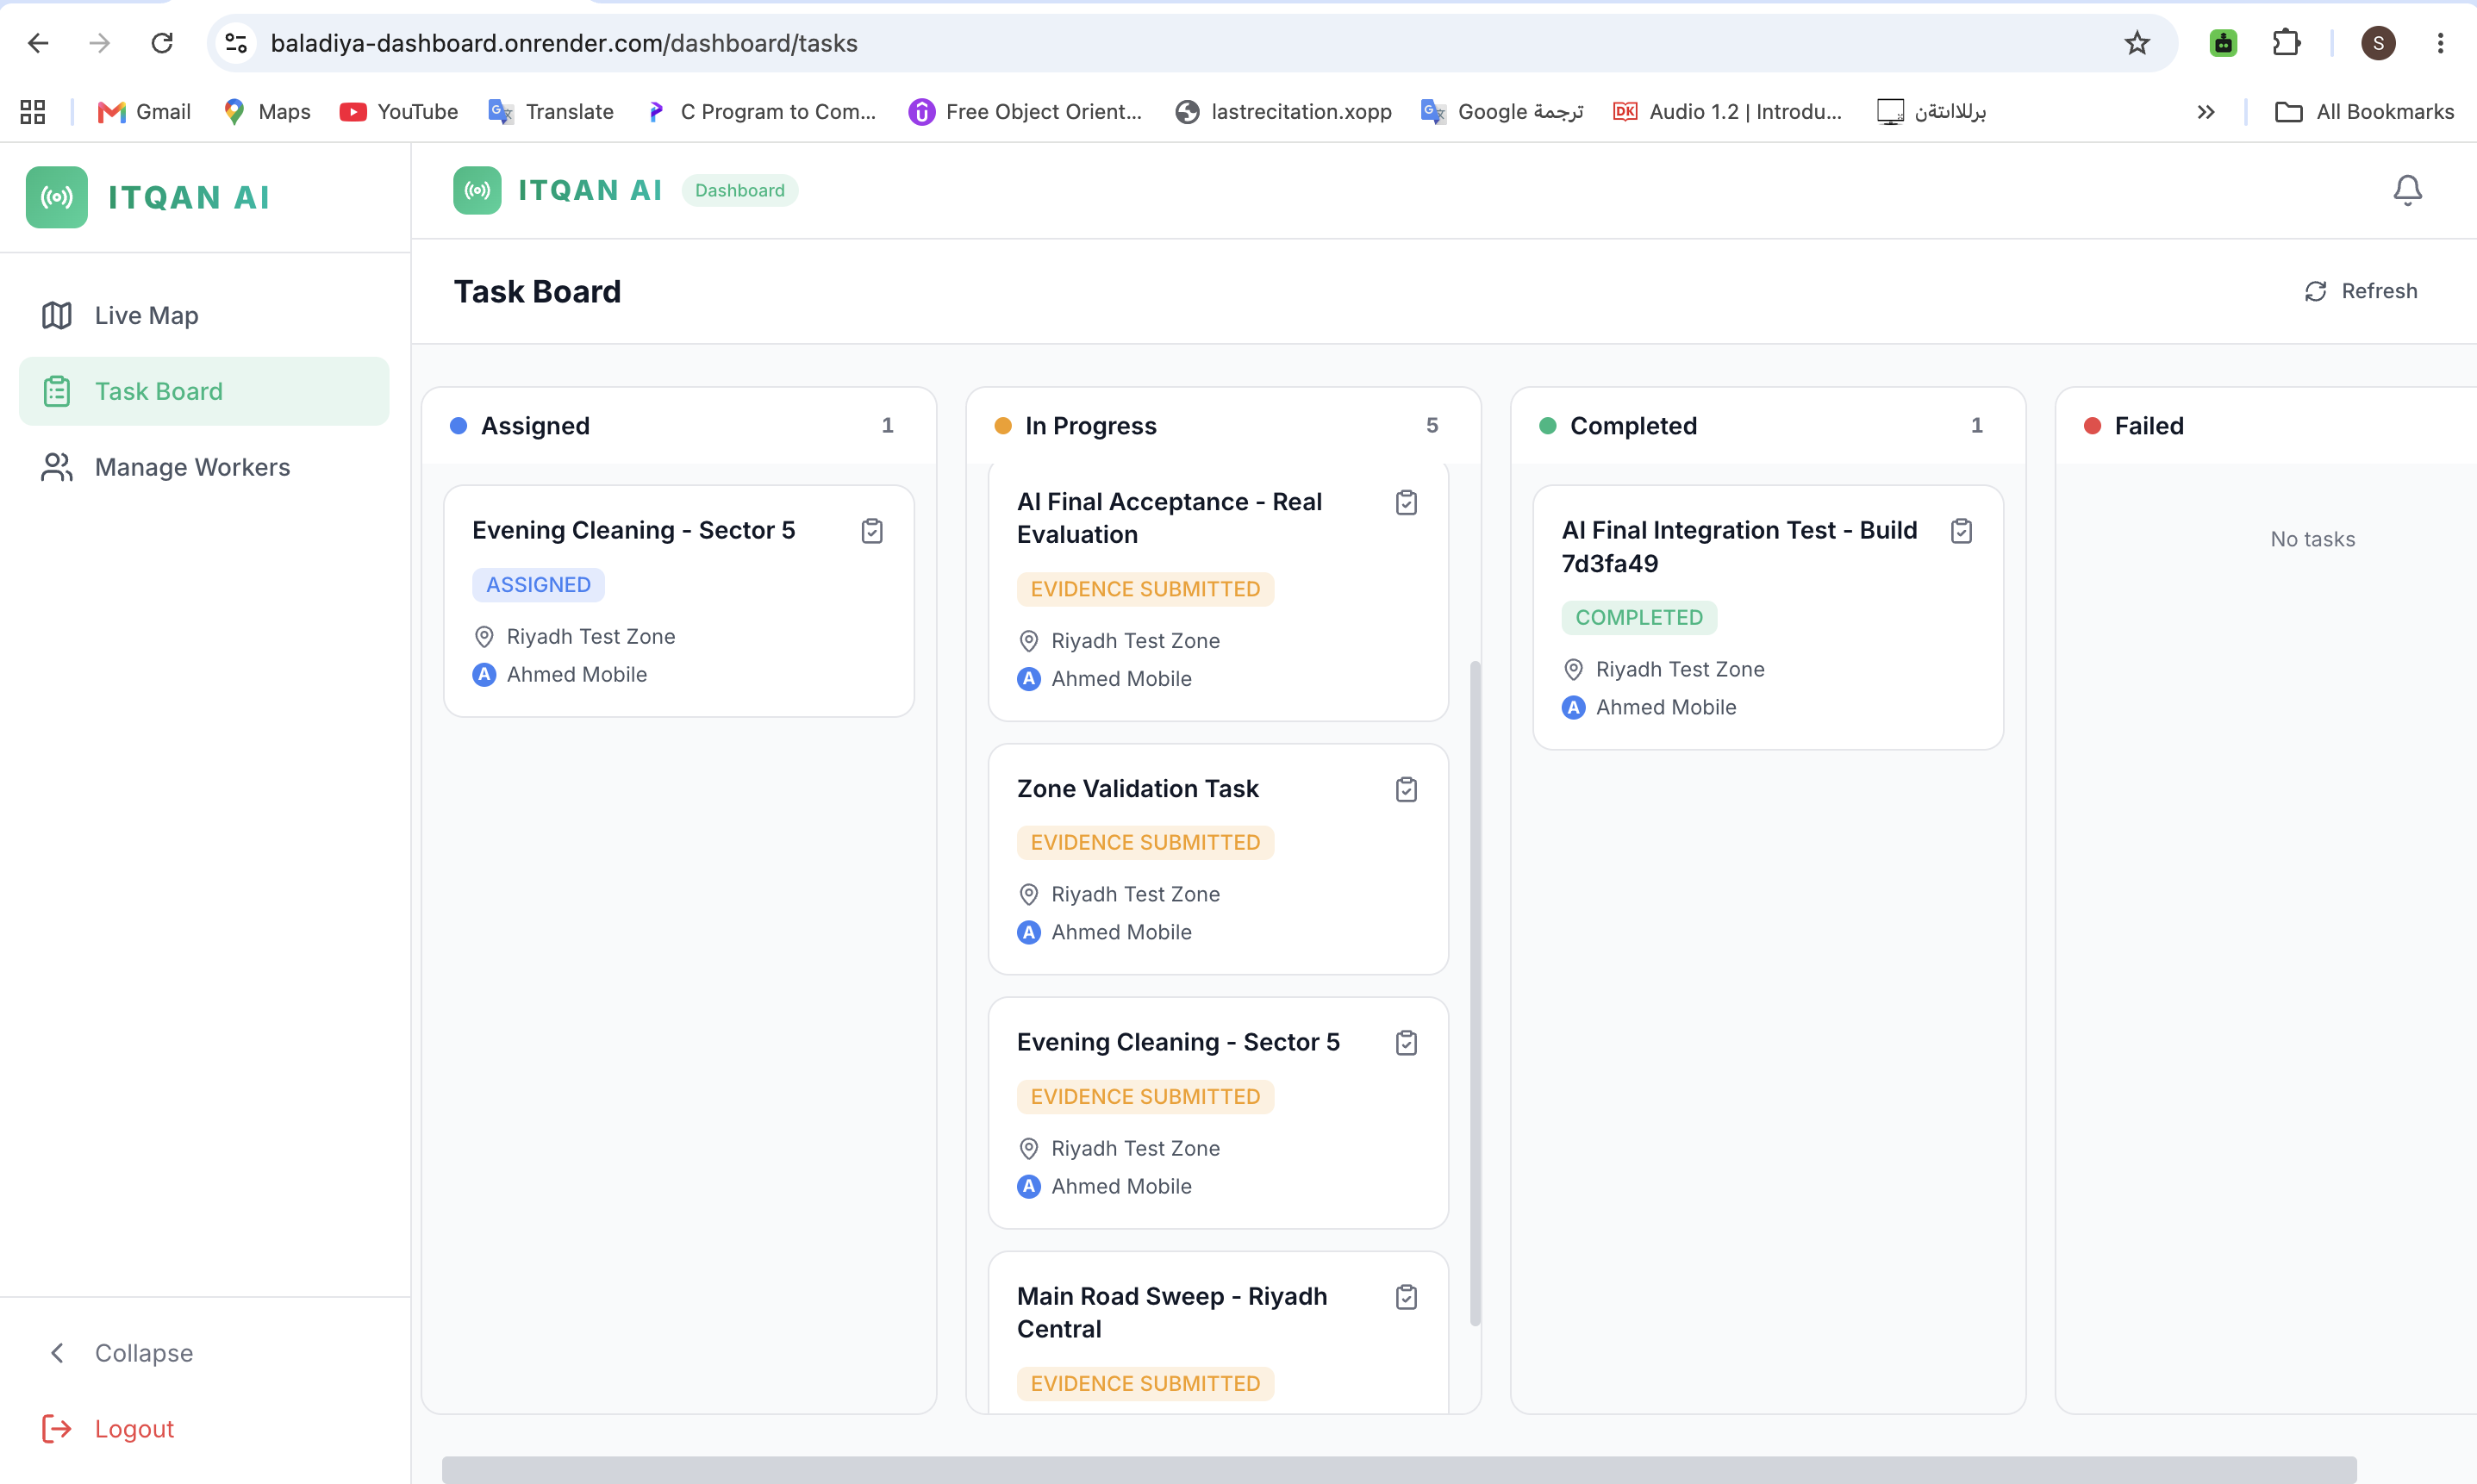2477x1484 pixels.
Task: Select Task Board in sidebar
Action: tap(204, 391)
